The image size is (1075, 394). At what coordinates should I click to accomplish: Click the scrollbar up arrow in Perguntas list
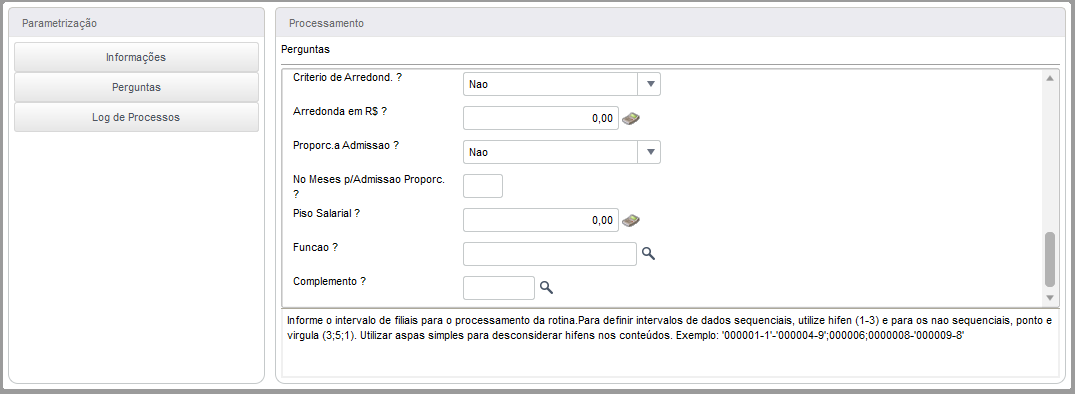click(x=1049, y=78)
